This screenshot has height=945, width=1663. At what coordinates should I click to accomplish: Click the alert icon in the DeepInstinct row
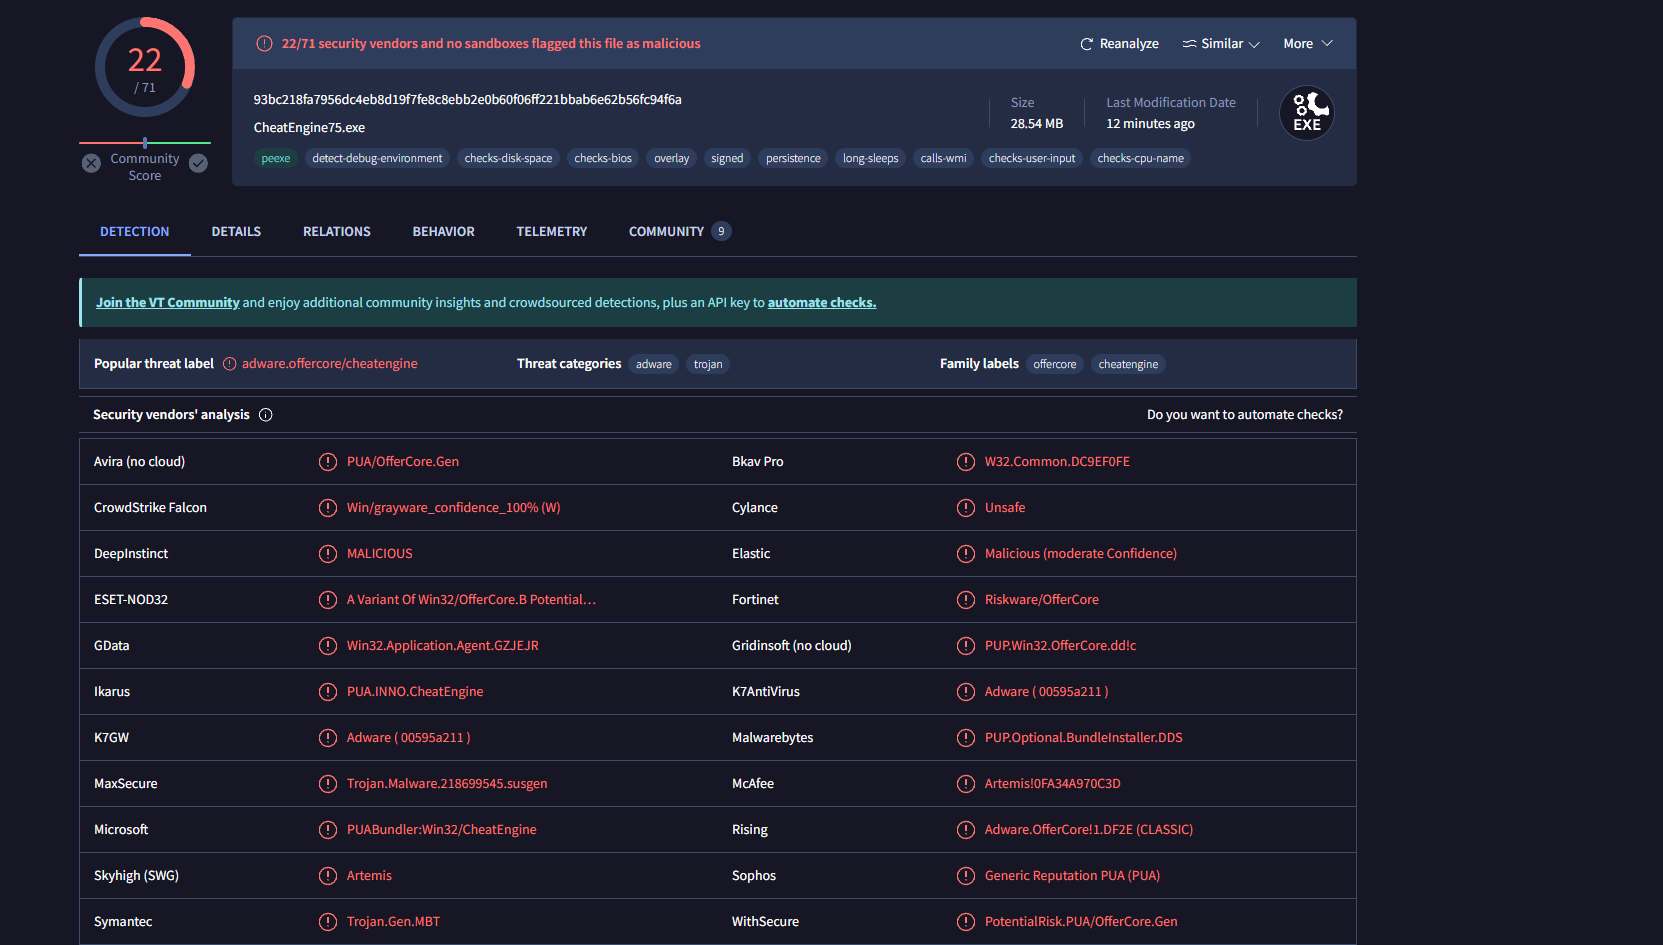328,554
